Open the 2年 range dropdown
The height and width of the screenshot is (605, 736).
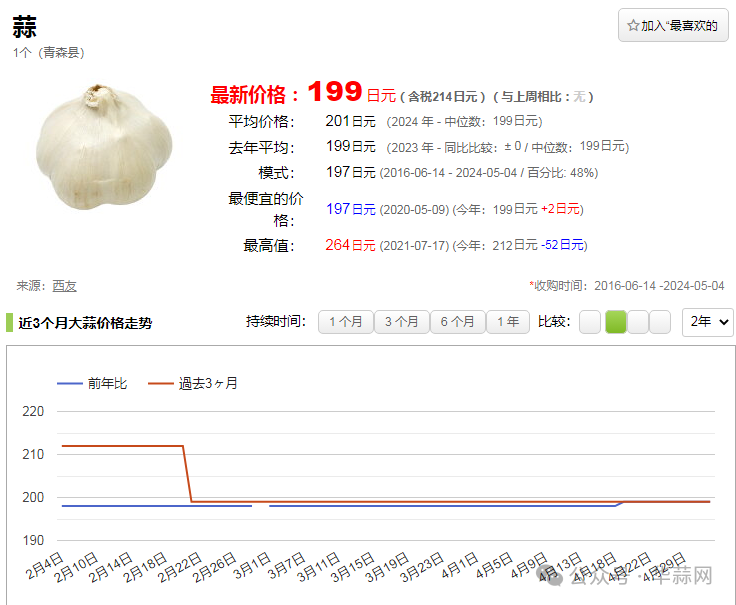[x=708, y=322]
